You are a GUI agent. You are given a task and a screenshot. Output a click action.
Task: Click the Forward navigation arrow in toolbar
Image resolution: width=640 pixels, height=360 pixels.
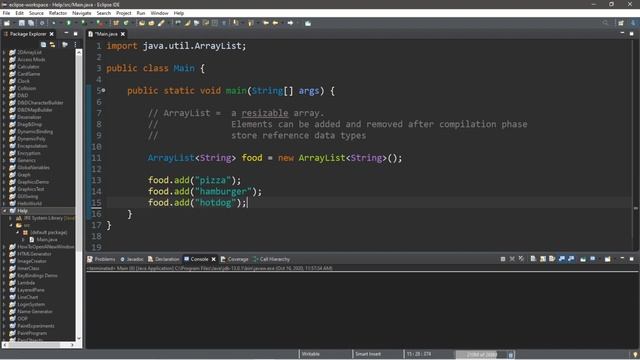pyautogui.click(x=290, y=23)
